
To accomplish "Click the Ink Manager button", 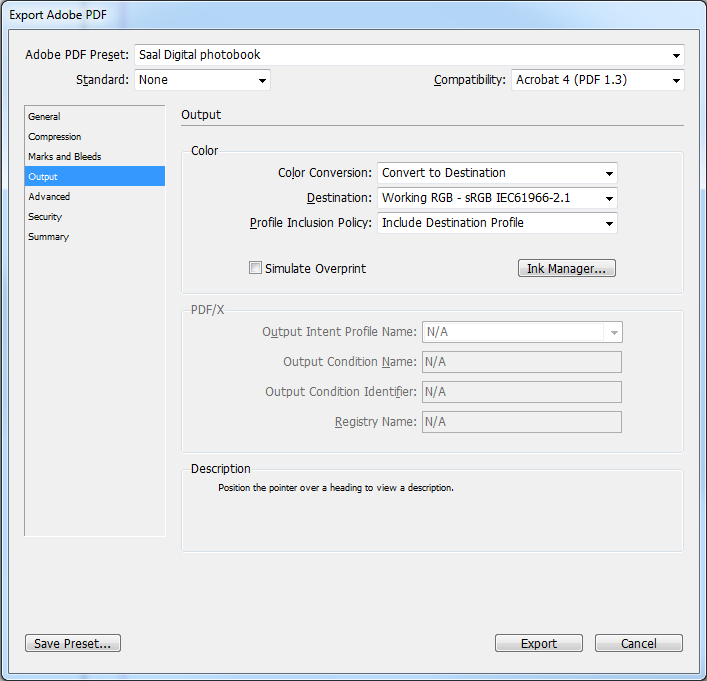I will [566, 268].
